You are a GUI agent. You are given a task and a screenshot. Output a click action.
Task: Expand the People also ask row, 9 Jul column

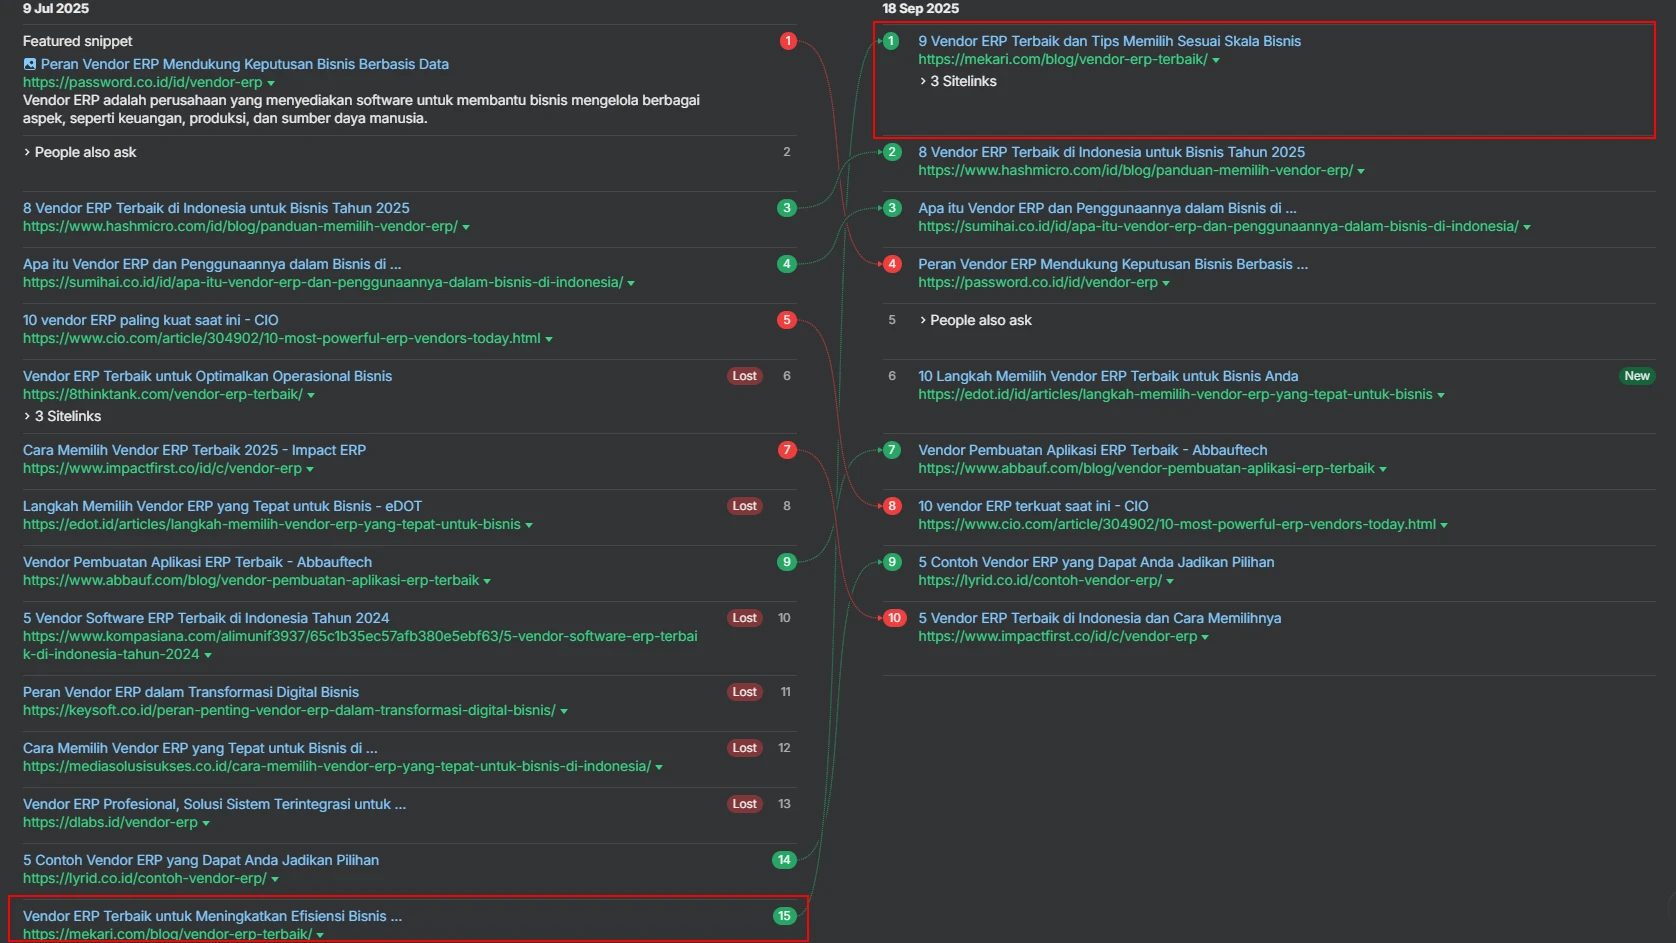pyautogui.click(x=80, y=152)
